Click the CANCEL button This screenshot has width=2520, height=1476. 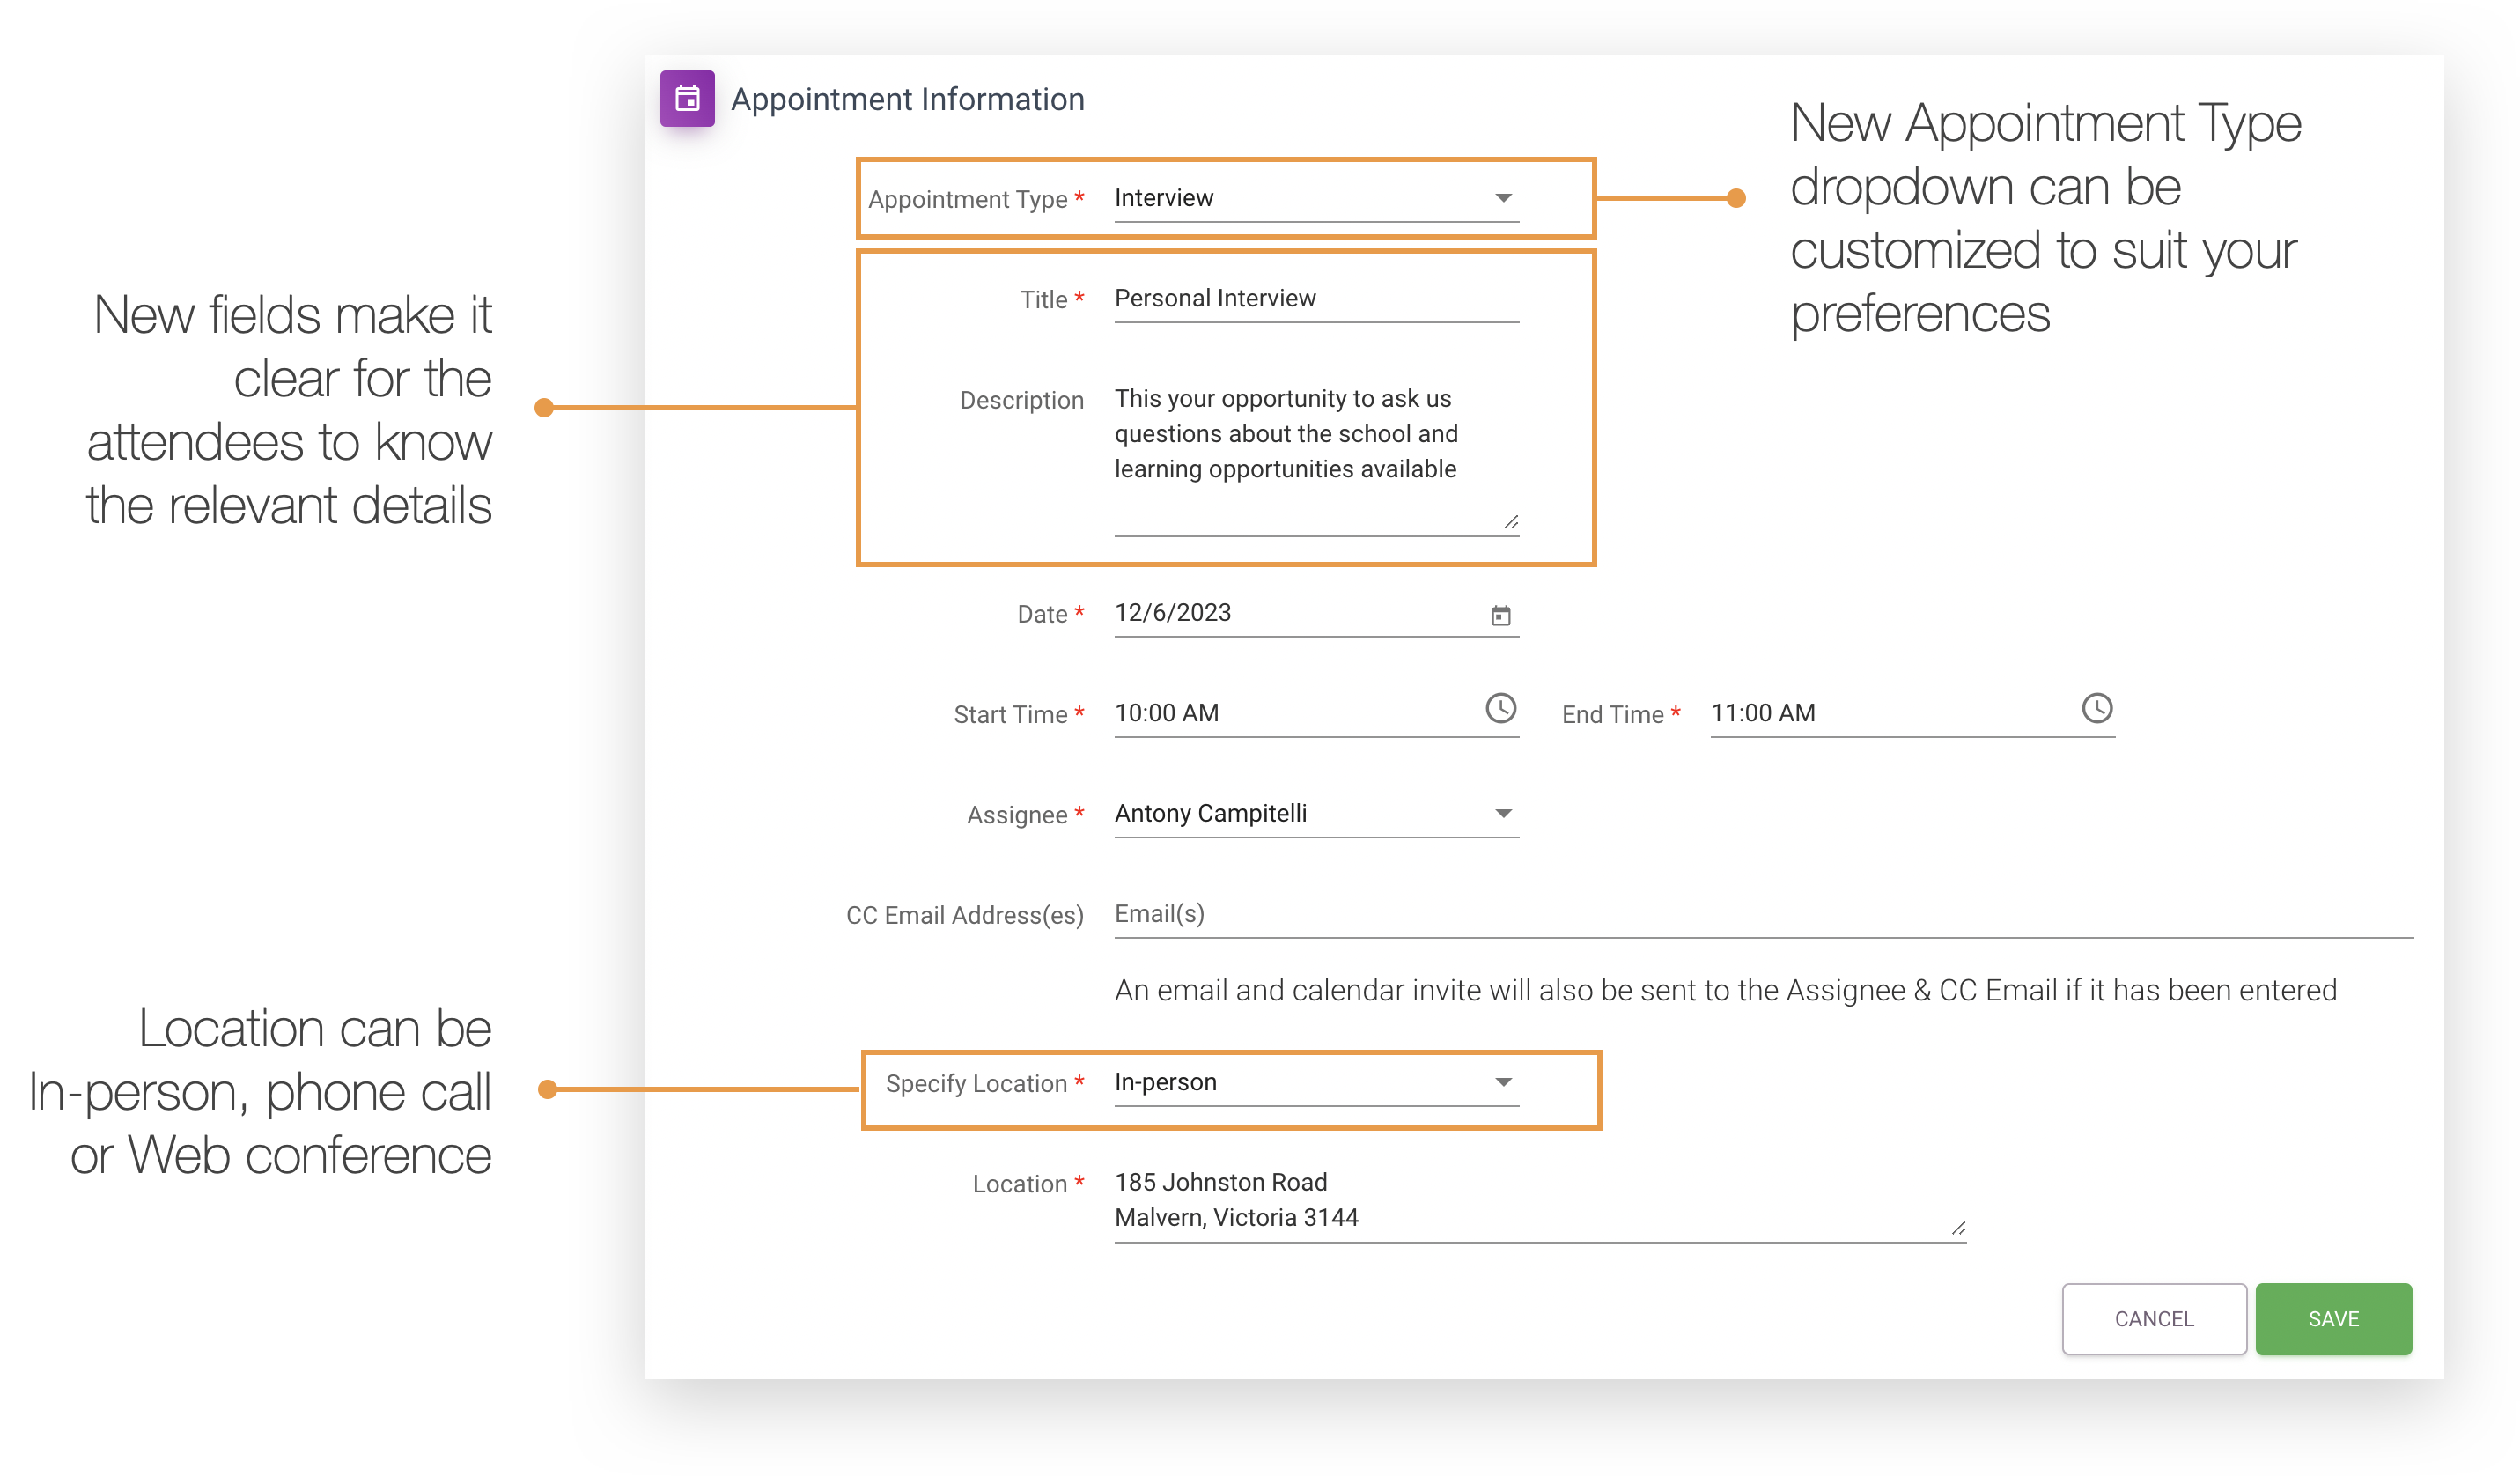pos(2154,1319)
